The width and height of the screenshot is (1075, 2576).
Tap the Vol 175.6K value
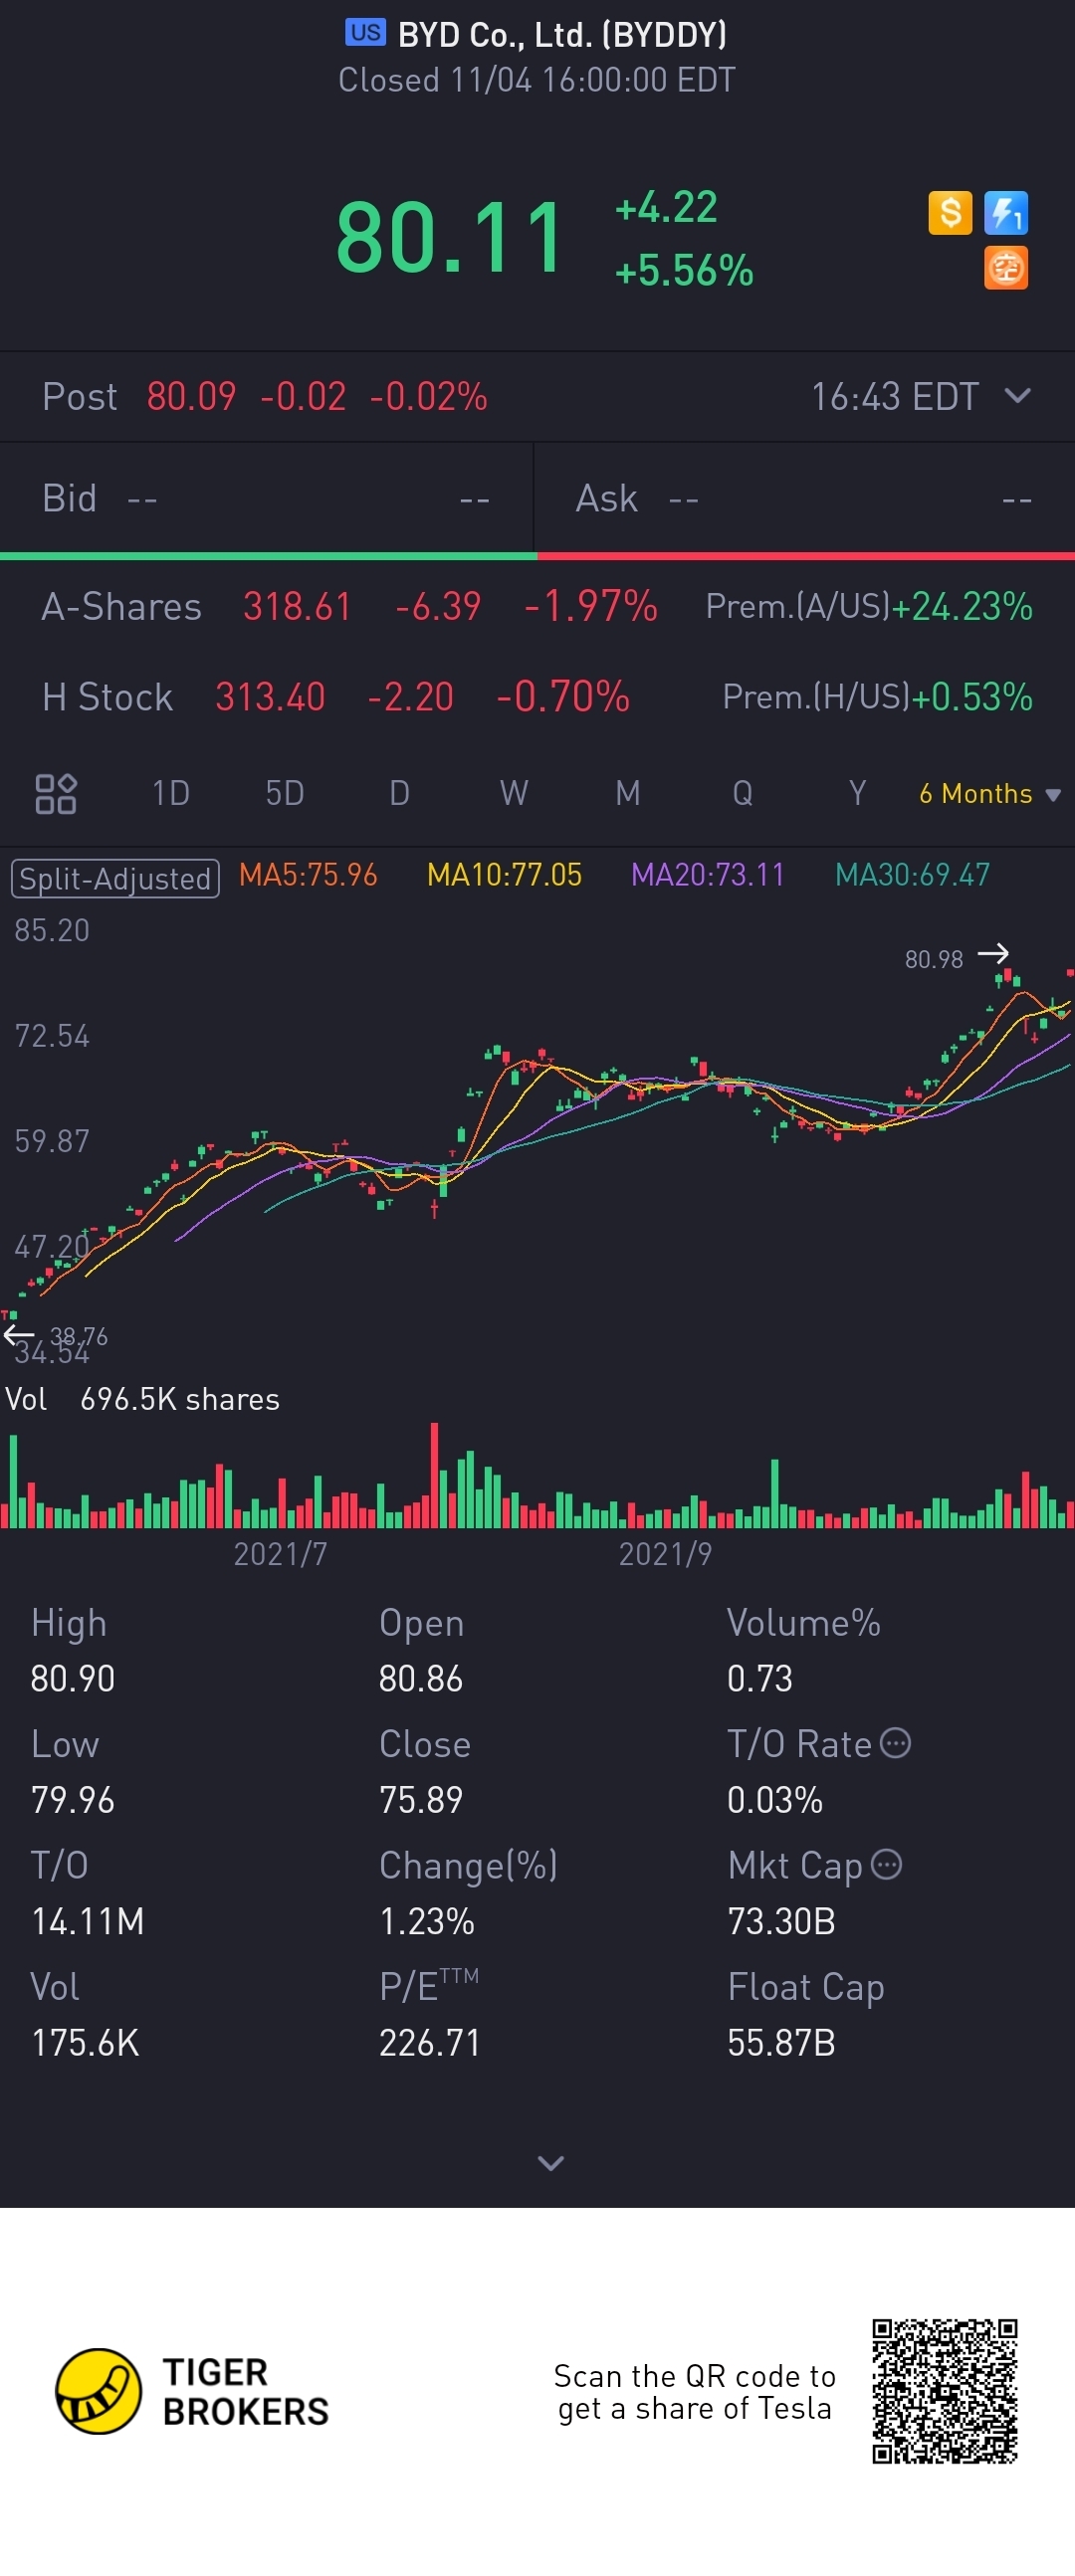pos(85,2043)
